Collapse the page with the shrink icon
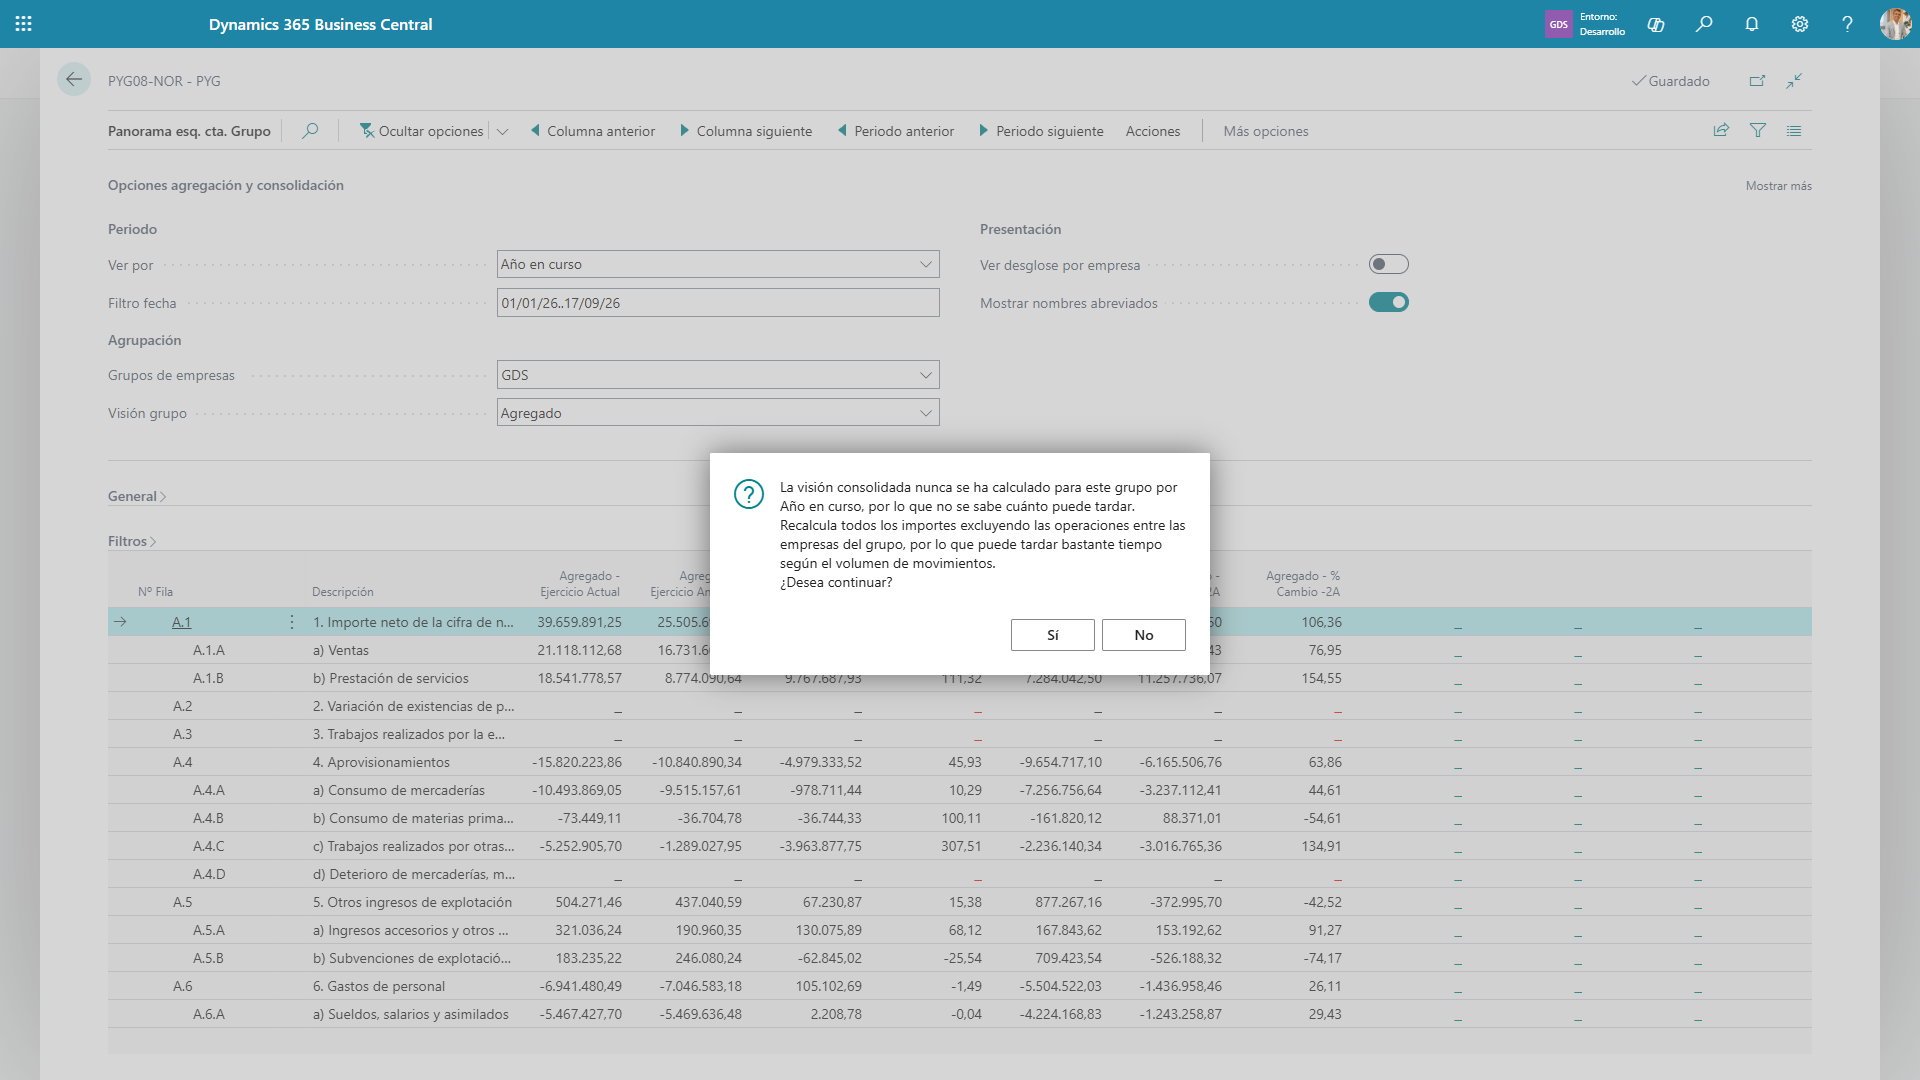 coord(1794,81)
